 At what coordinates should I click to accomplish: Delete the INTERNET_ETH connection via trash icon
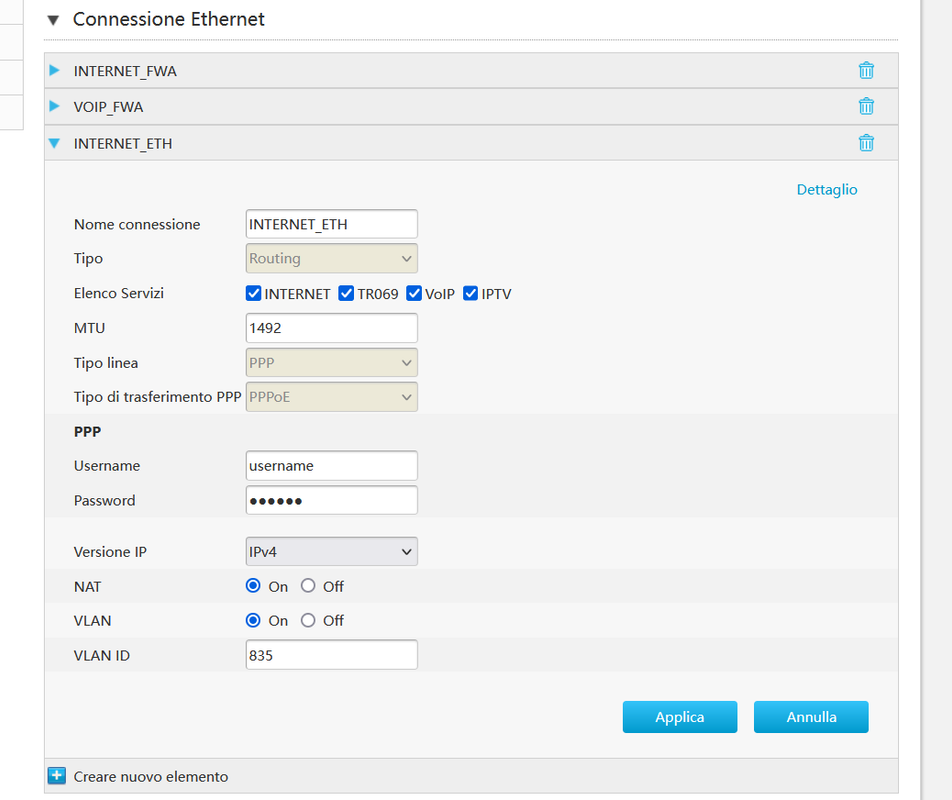(x=866, y=143)
